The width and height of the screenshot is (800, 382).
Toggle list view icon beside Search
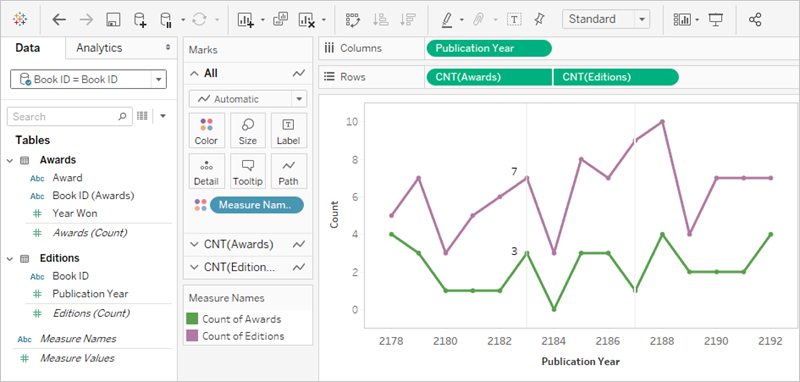pyautogui.click(x=142, y=116)
